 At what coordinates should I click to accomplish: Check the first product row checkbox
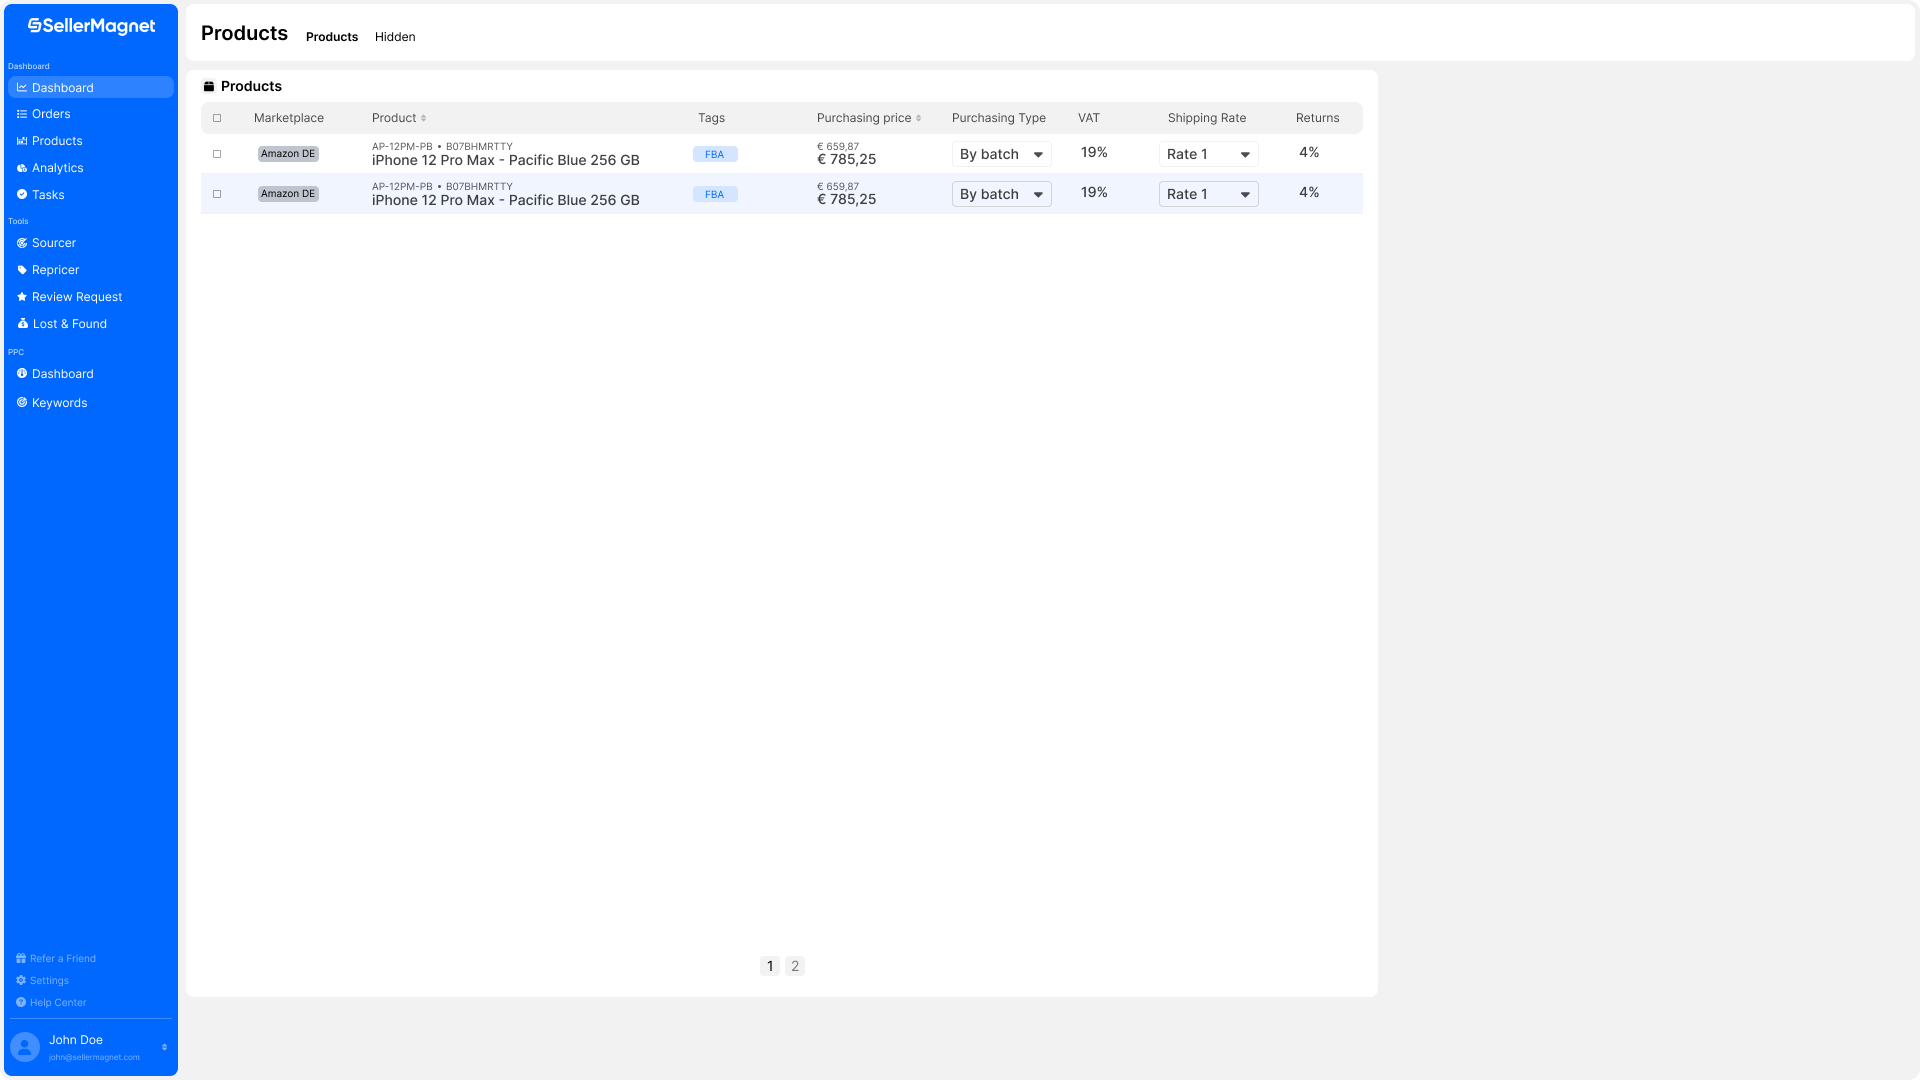click(x=217, y=154)
